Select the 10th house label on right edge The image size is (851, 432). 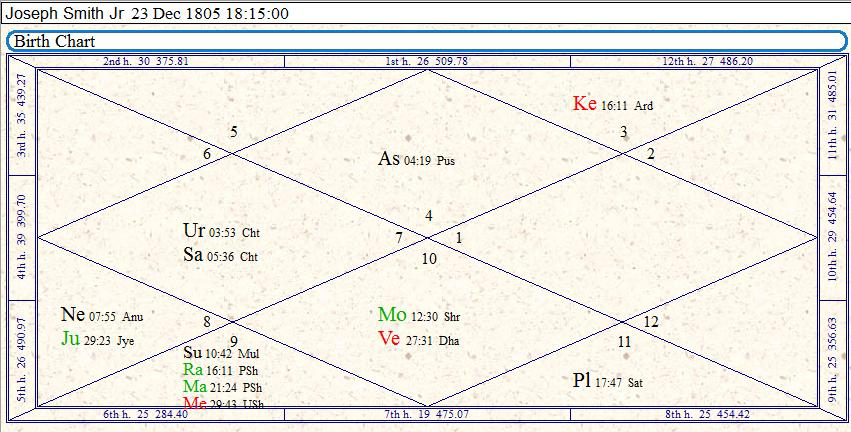tap(833, 236)
